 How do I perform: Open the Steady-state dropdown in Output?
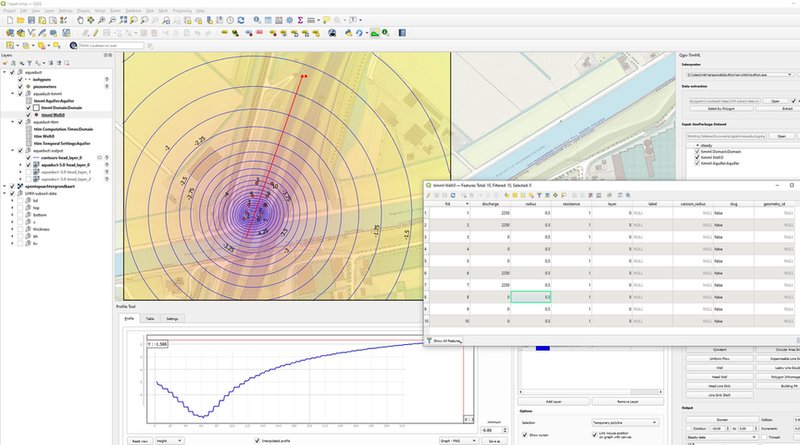(x=722, y=437)
